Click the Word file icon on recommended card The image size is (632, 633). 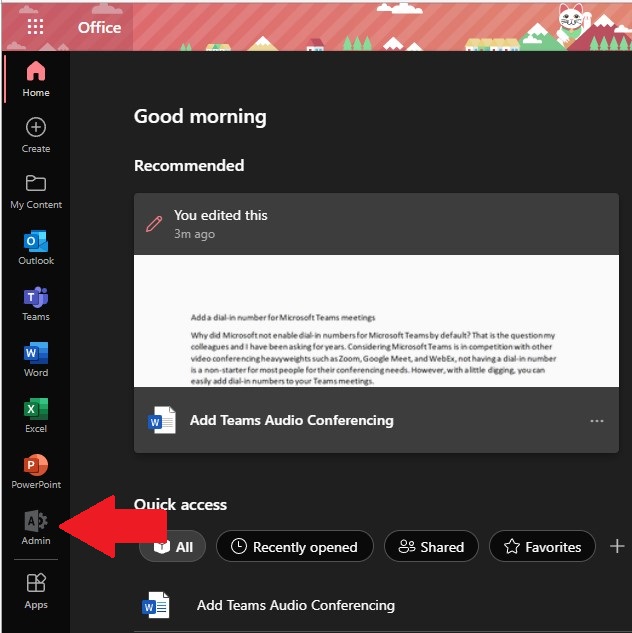[161, 420]
